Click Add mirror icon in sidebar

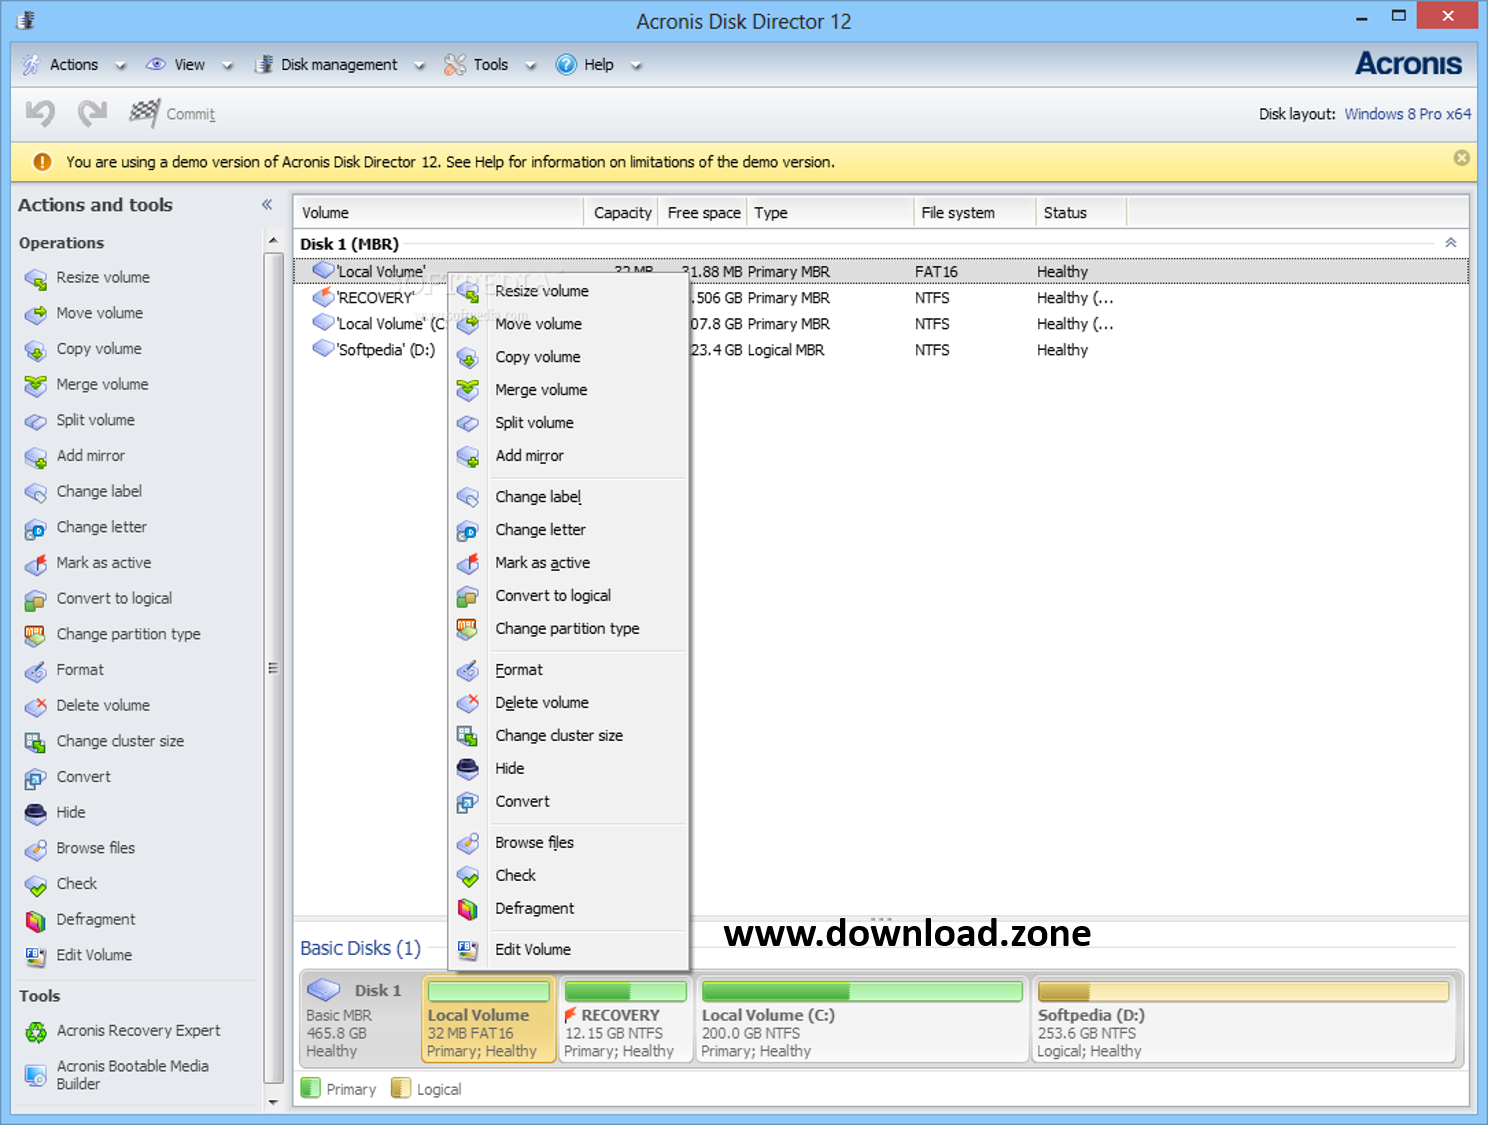tap(36, 457)
